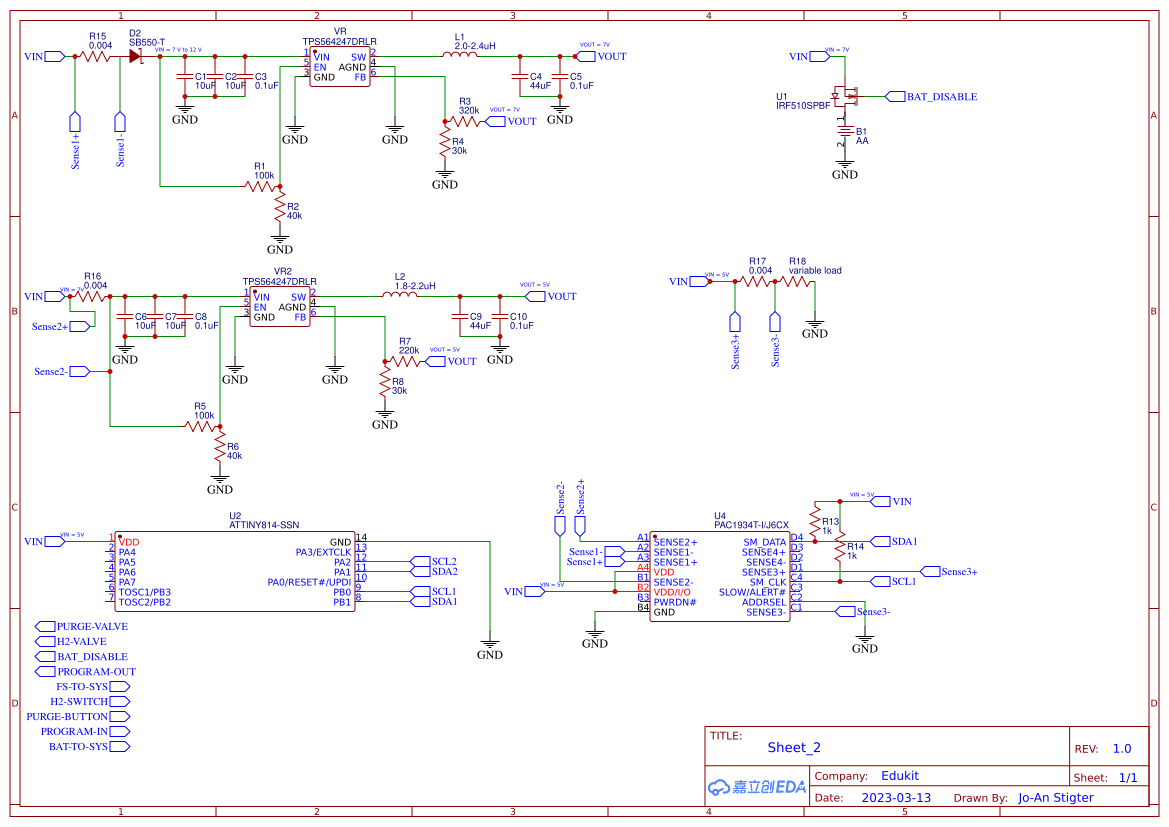
Task: Click the Jo-An Stigter drawn-by field
Action: 1056,797
